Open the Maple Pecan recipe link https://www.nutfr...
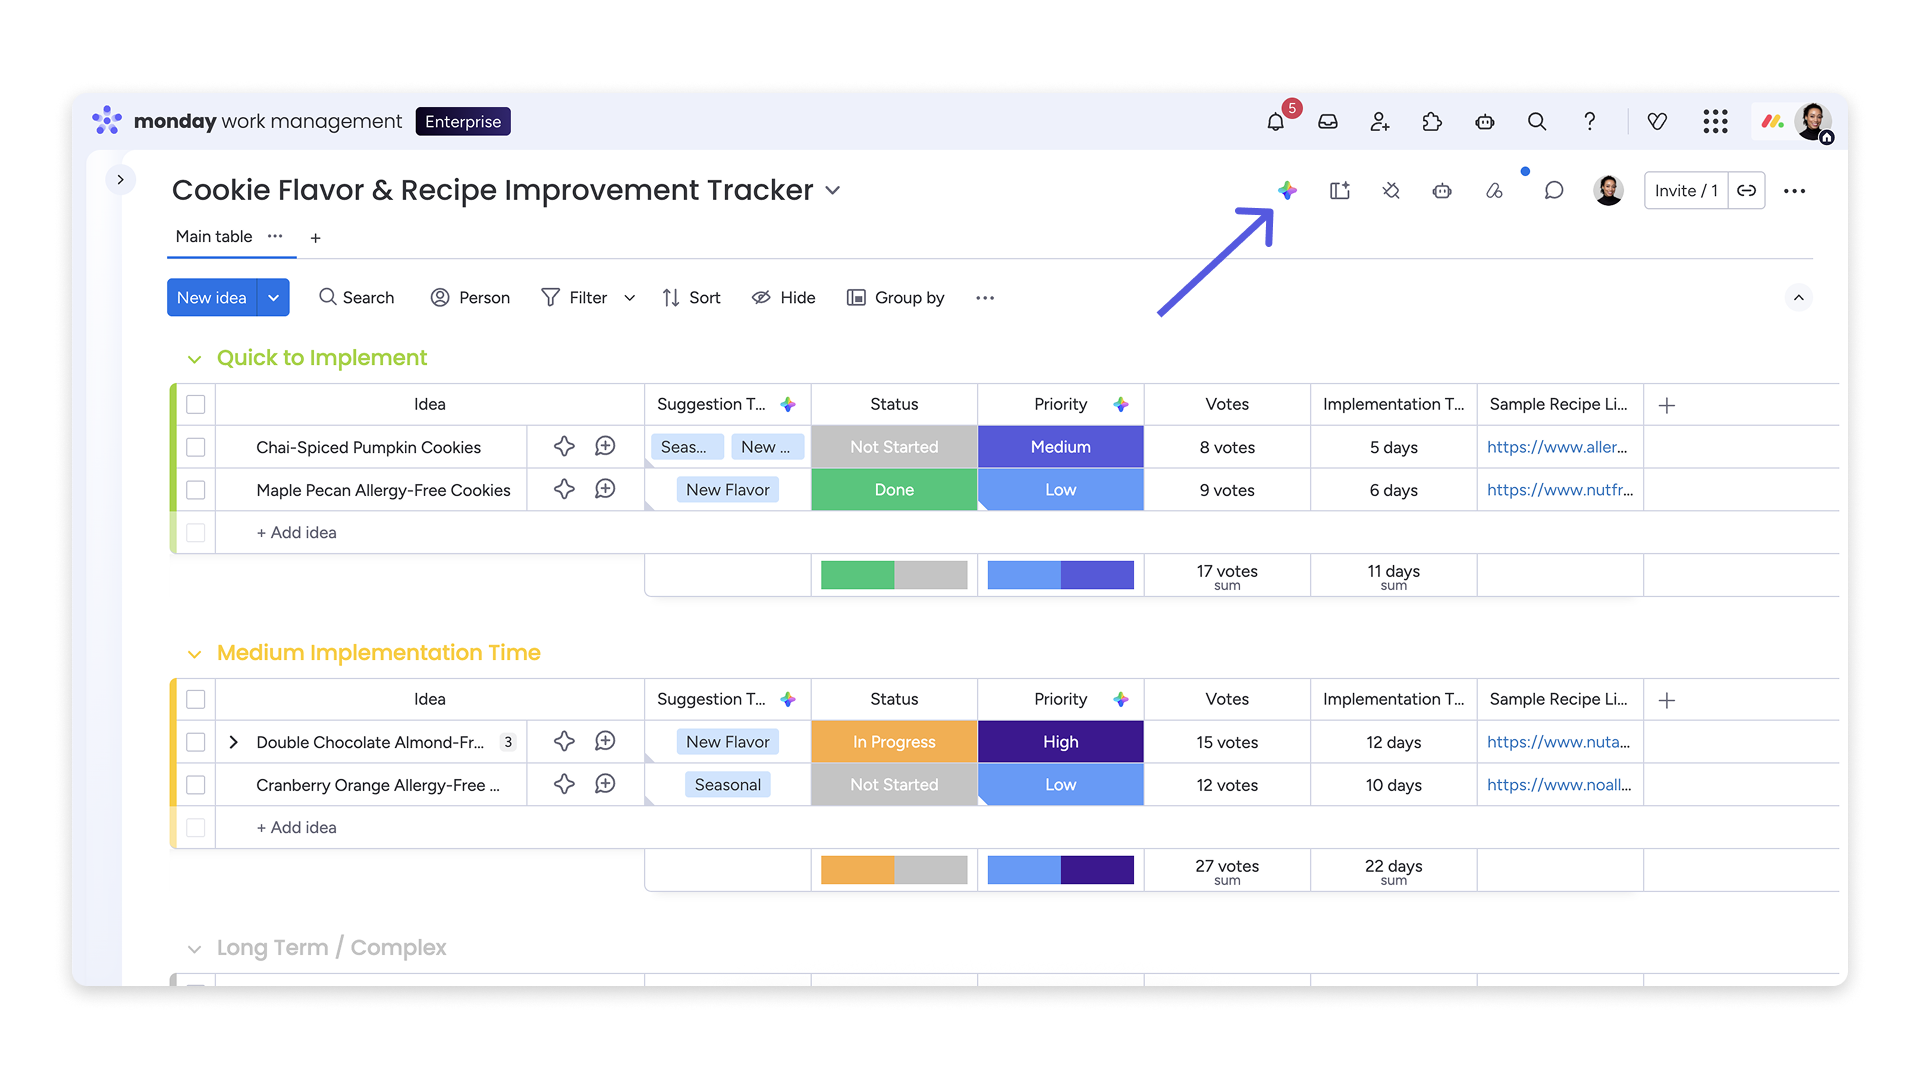The width and height of the screenshot is (1920, 1080). point(1560,490)
